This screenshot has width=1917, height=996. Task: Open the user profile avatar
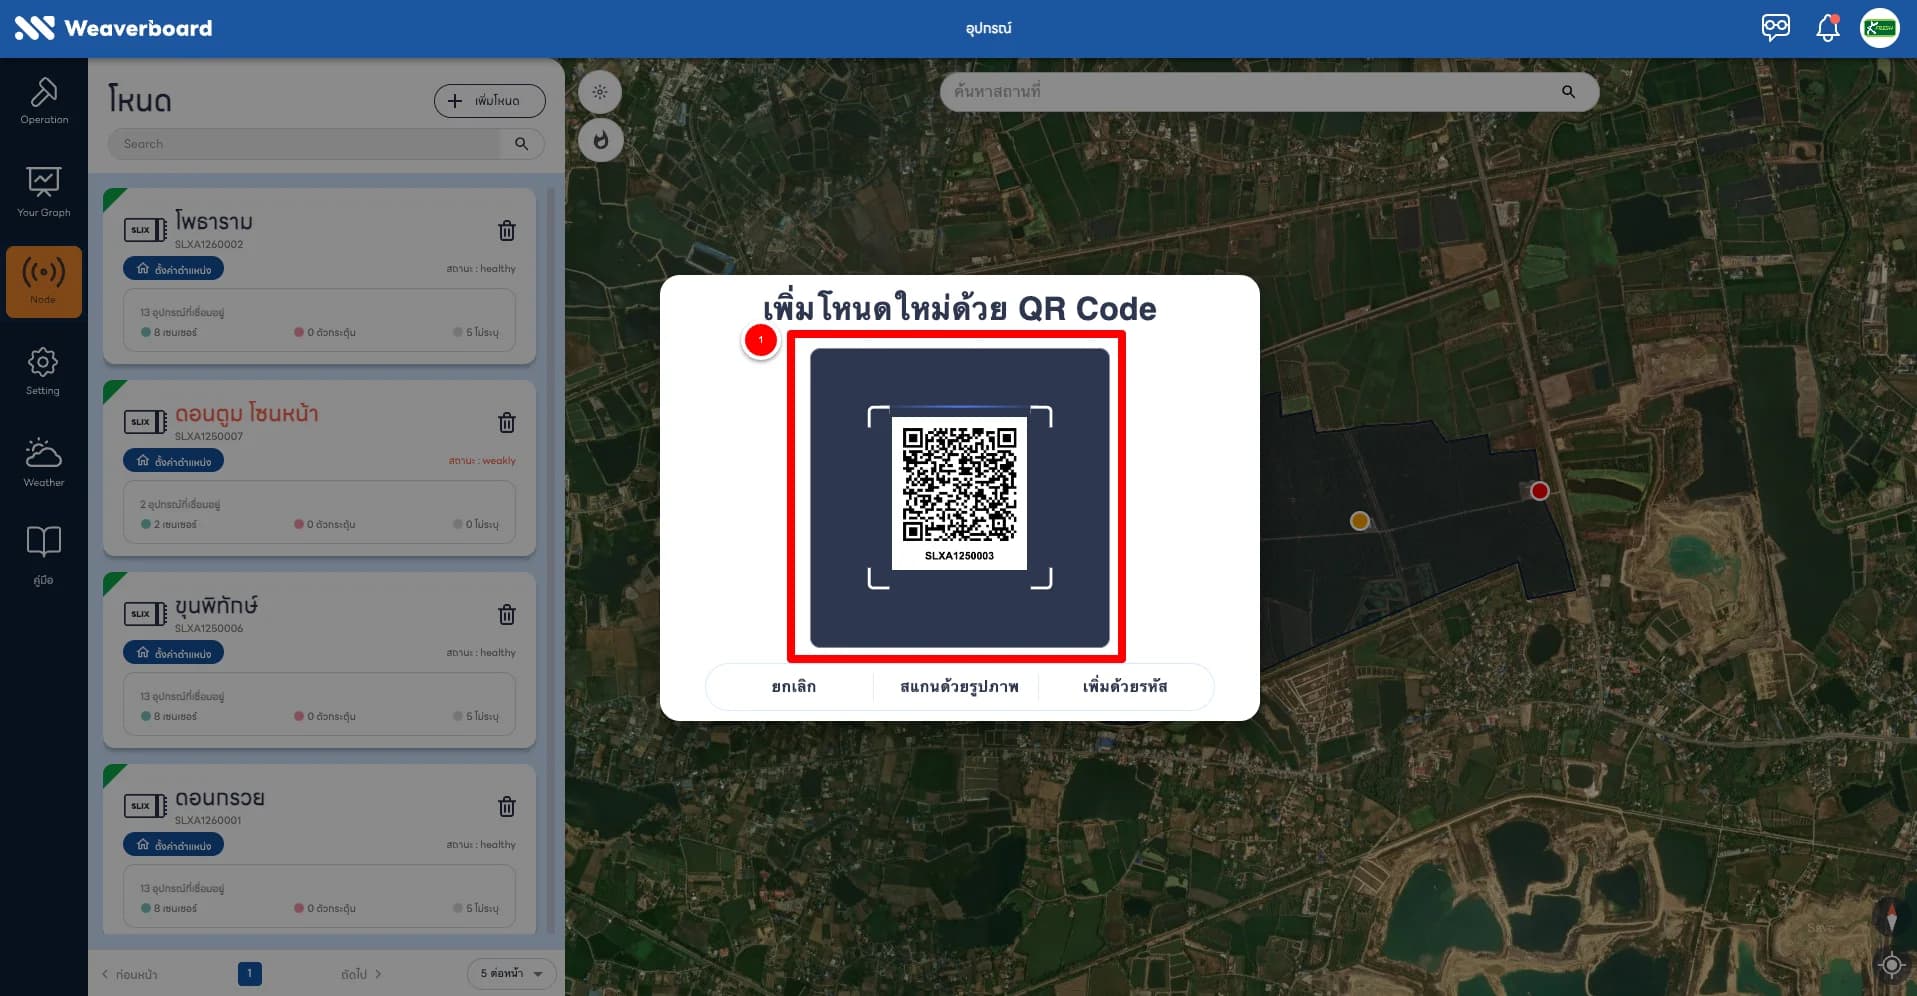point(1879,28)
